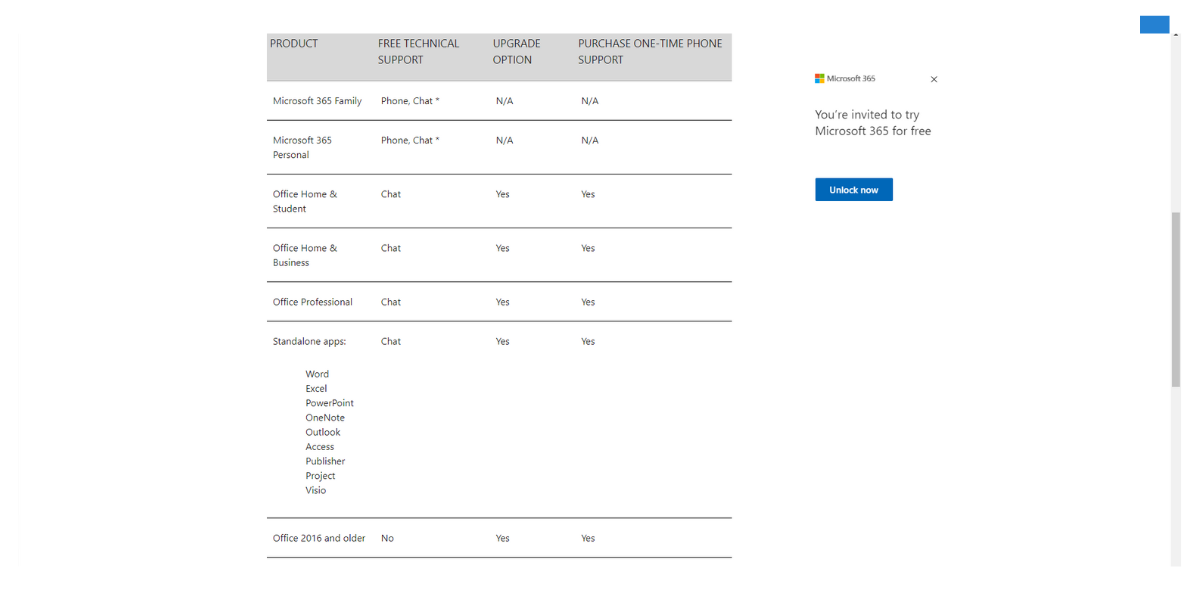Select the Microsoft 365 Personal product cell
The image size is (1200, 600).
click(x=302, y=148)
